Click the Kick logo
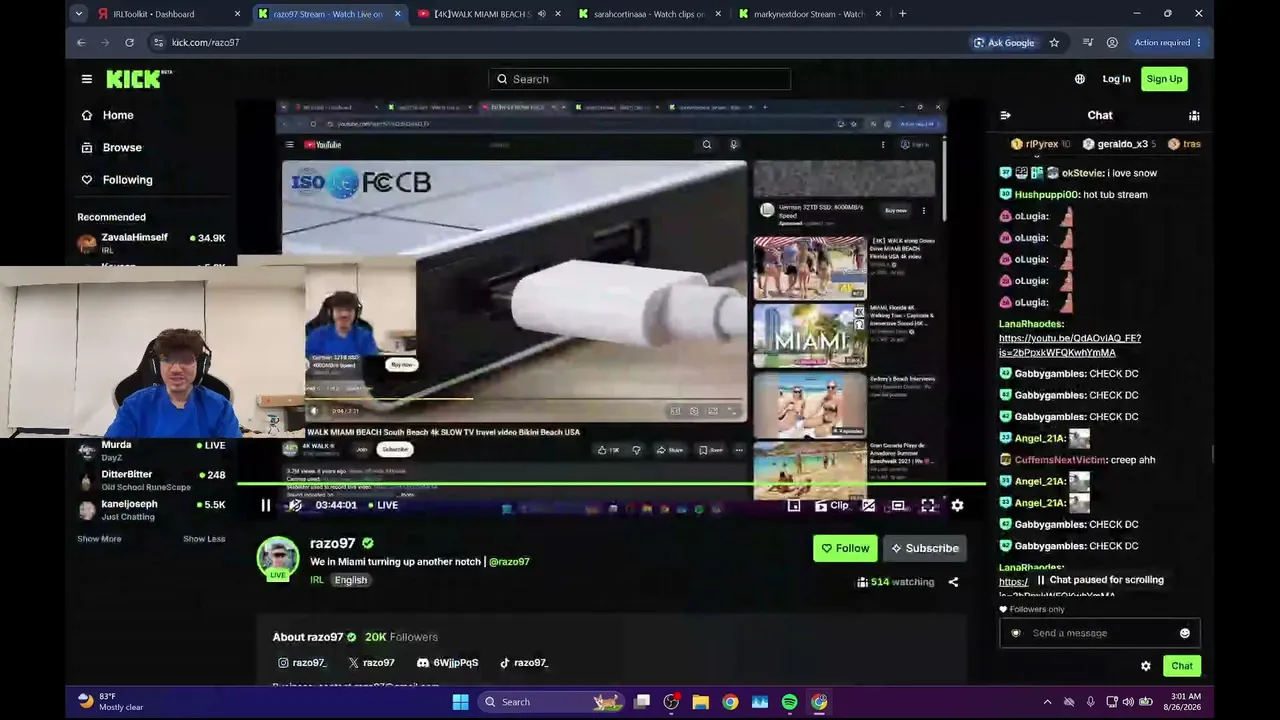Viewport: 1280px width, 720px height. click(x=139, y=79)
